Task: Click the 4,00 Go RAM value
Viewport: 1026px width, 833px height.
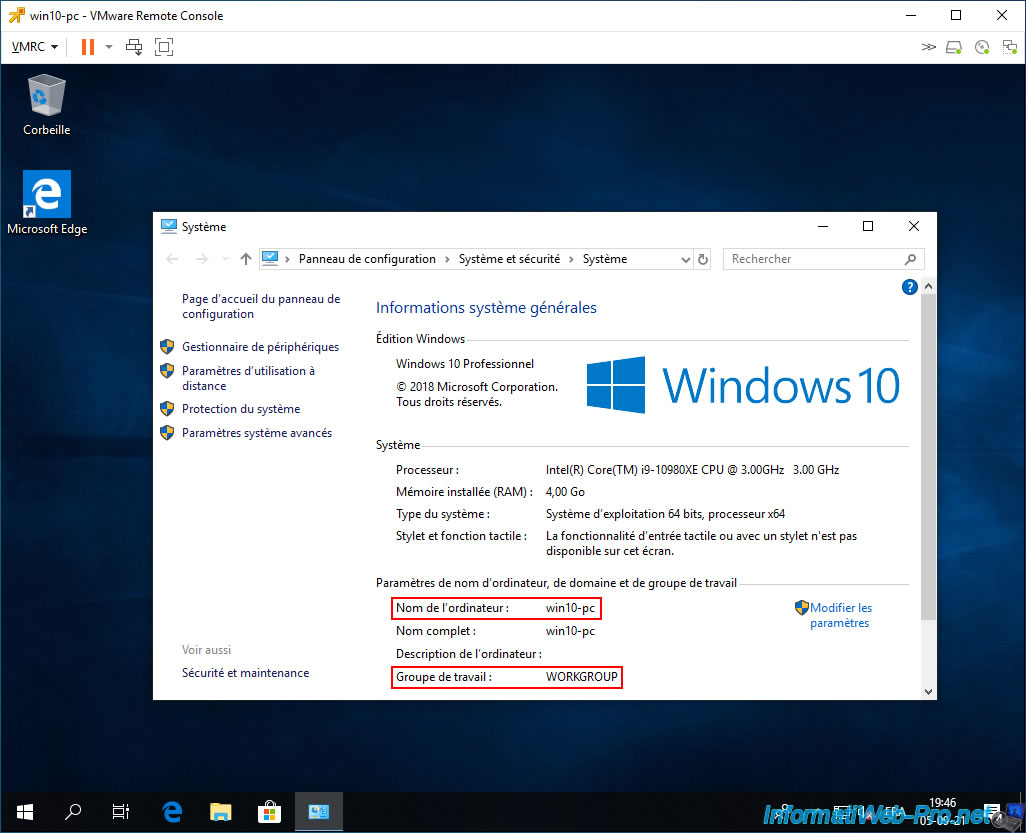Action: click(x=565, y=491)
